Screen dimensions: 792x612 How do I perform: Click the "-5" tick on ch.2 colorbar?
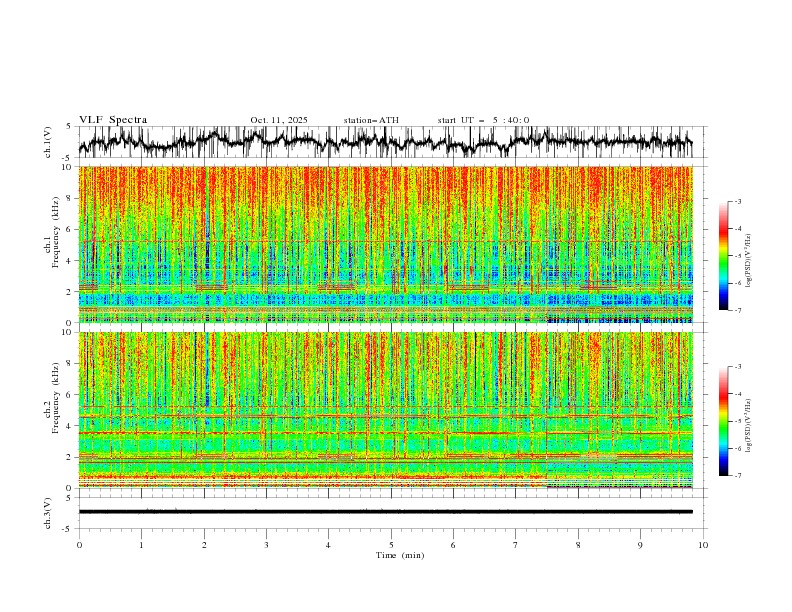click(737, 421)
